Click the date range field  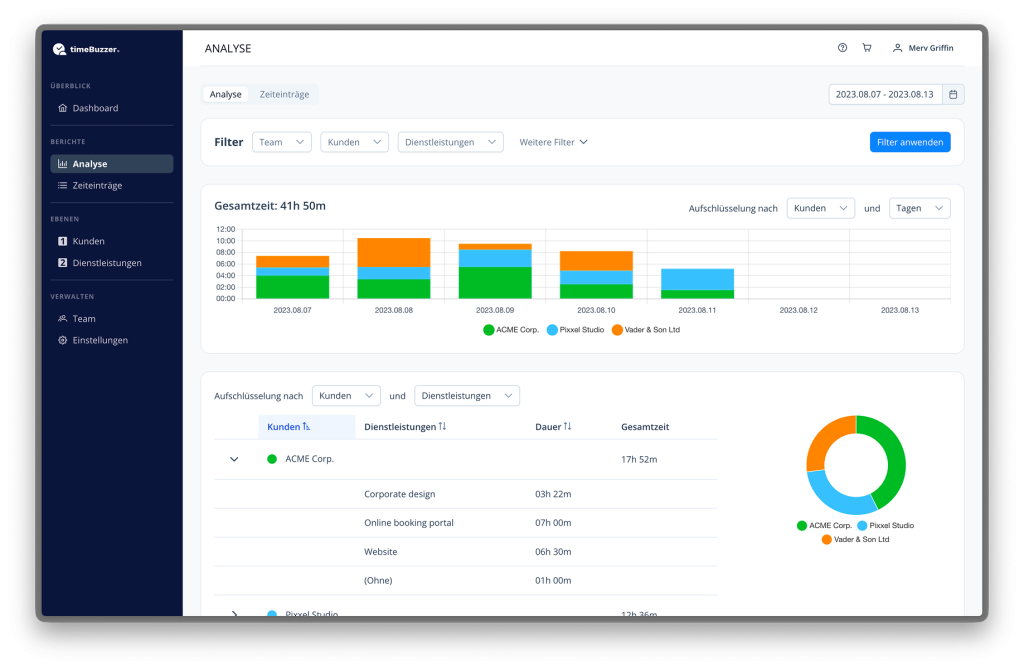point(885,94)
